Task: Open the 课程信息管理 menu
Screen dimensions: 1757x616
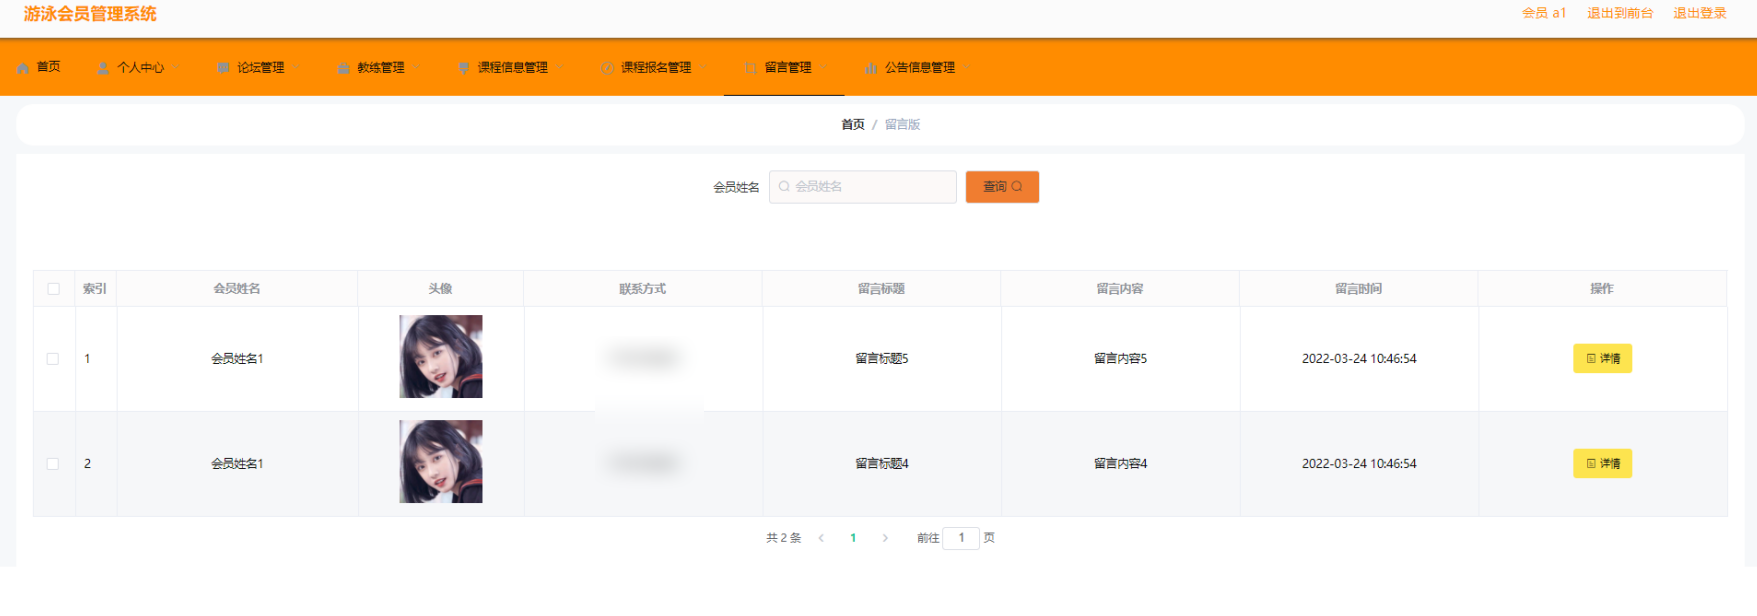Action: click(512, 67)
